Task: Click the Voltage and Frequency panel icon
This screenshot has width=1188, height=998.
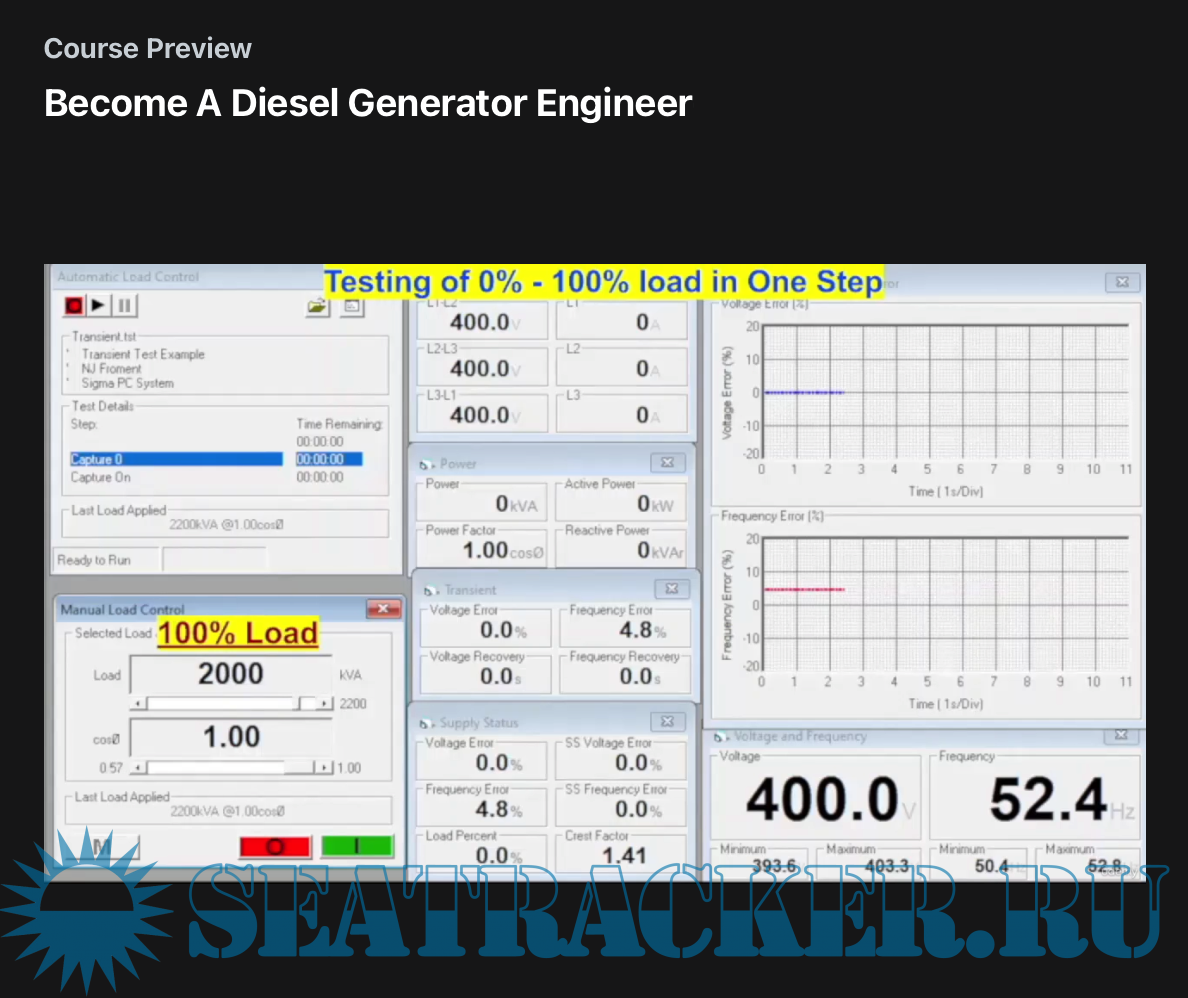Action: pyautogui.click(x=718, y=737)
